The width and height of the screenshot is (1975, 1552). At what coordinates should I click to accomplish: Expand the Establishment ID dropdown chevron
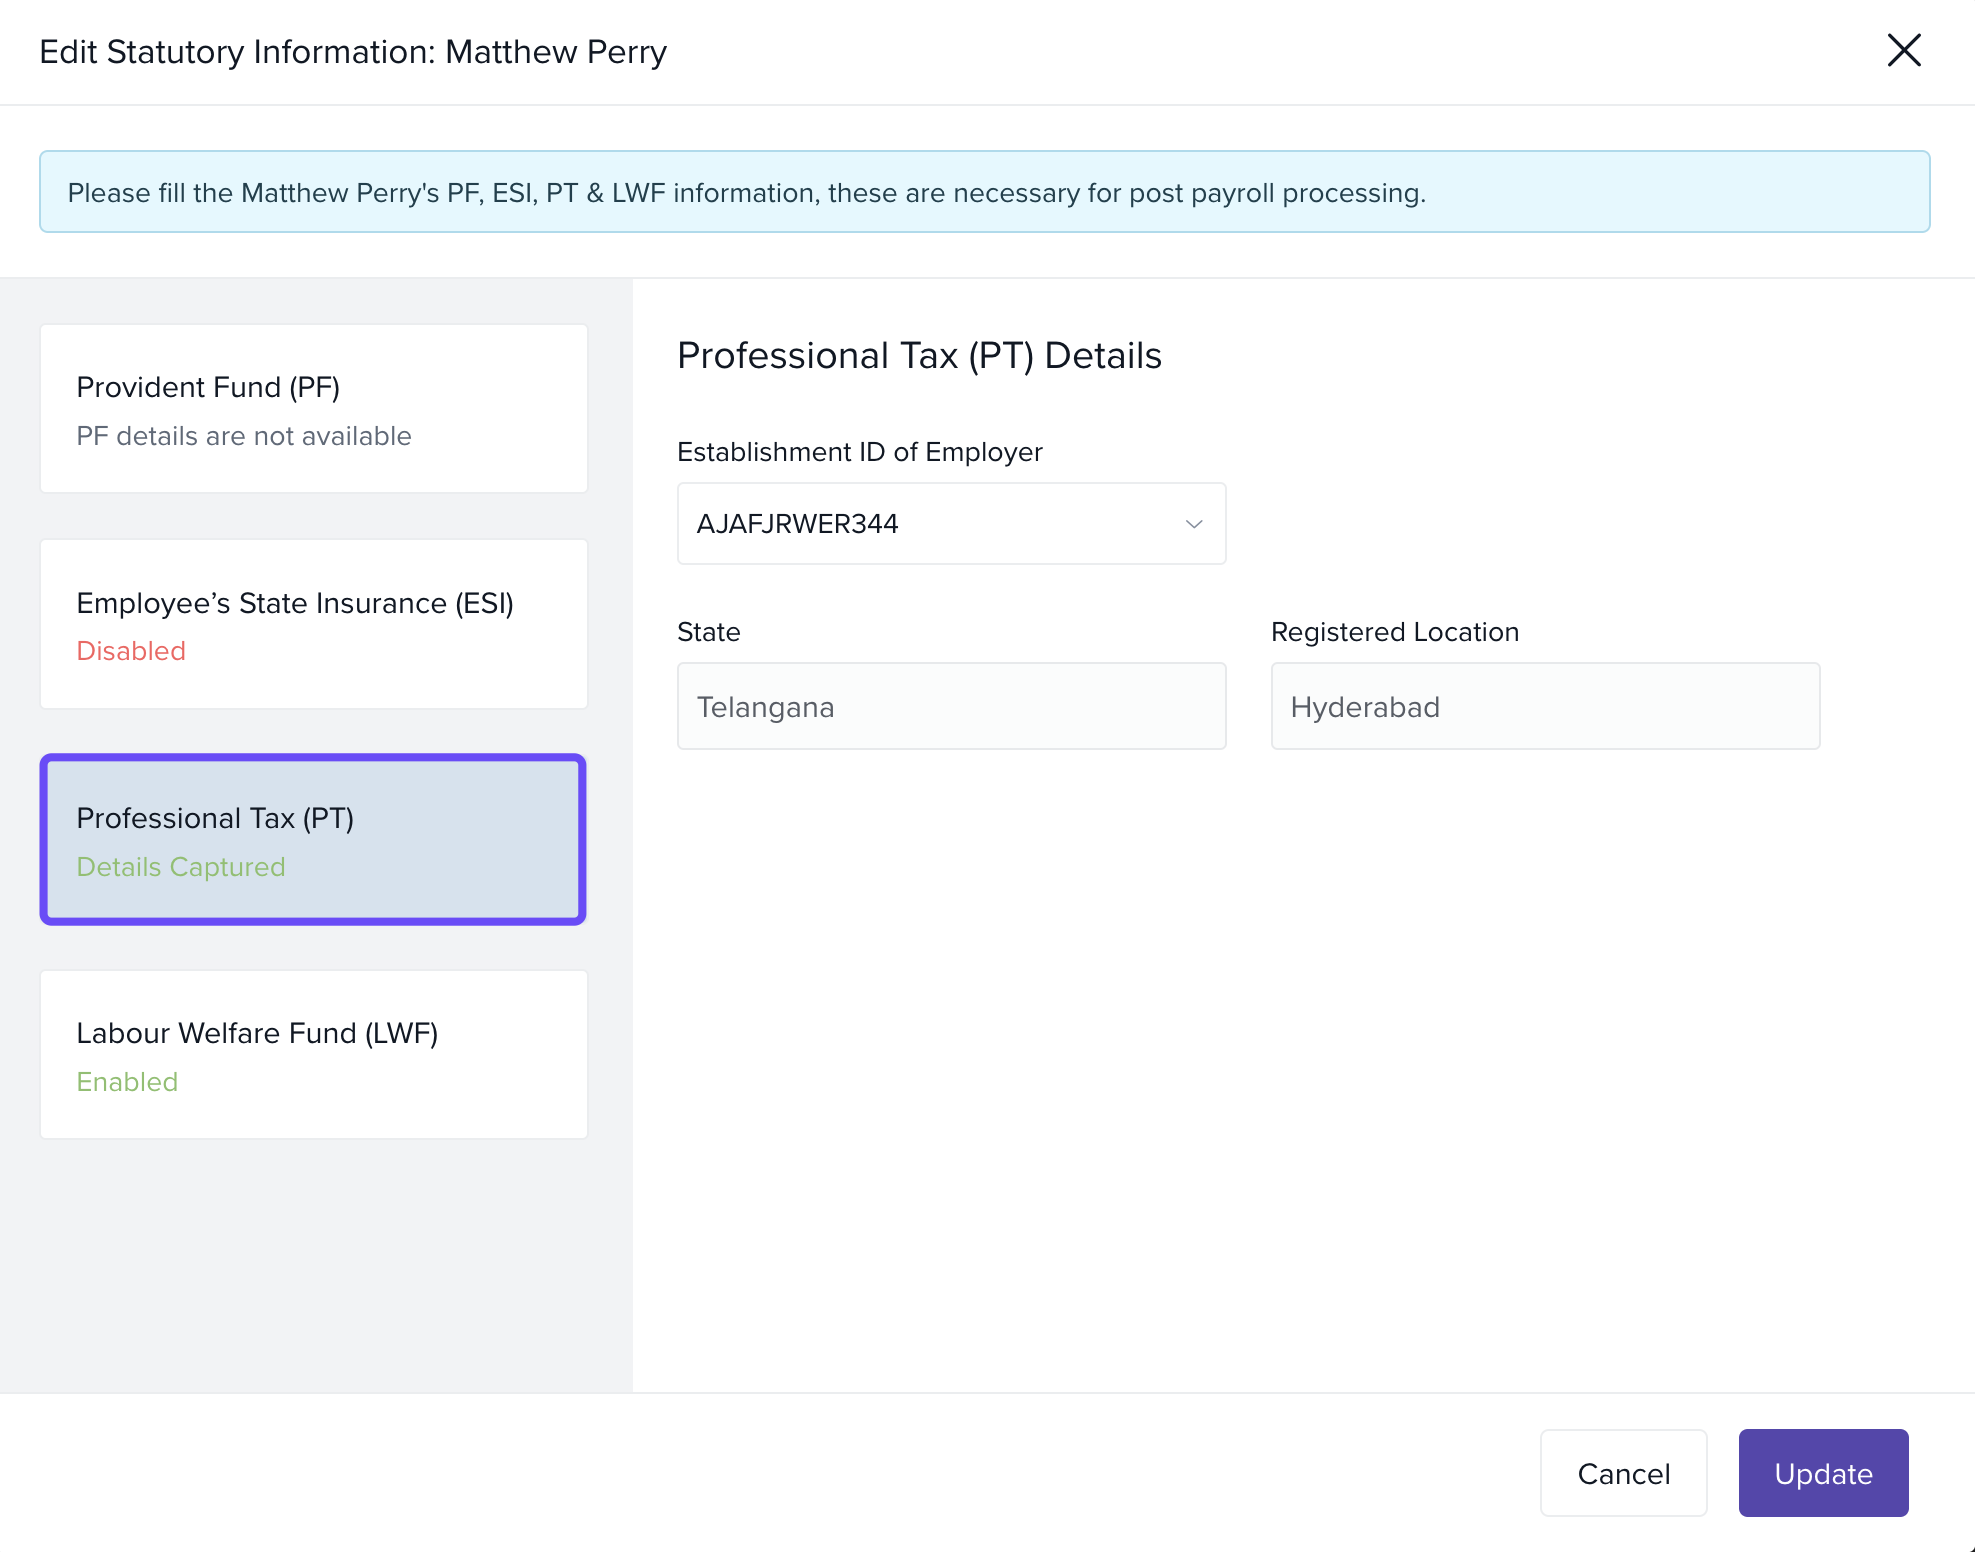[x=1193, y=524]
